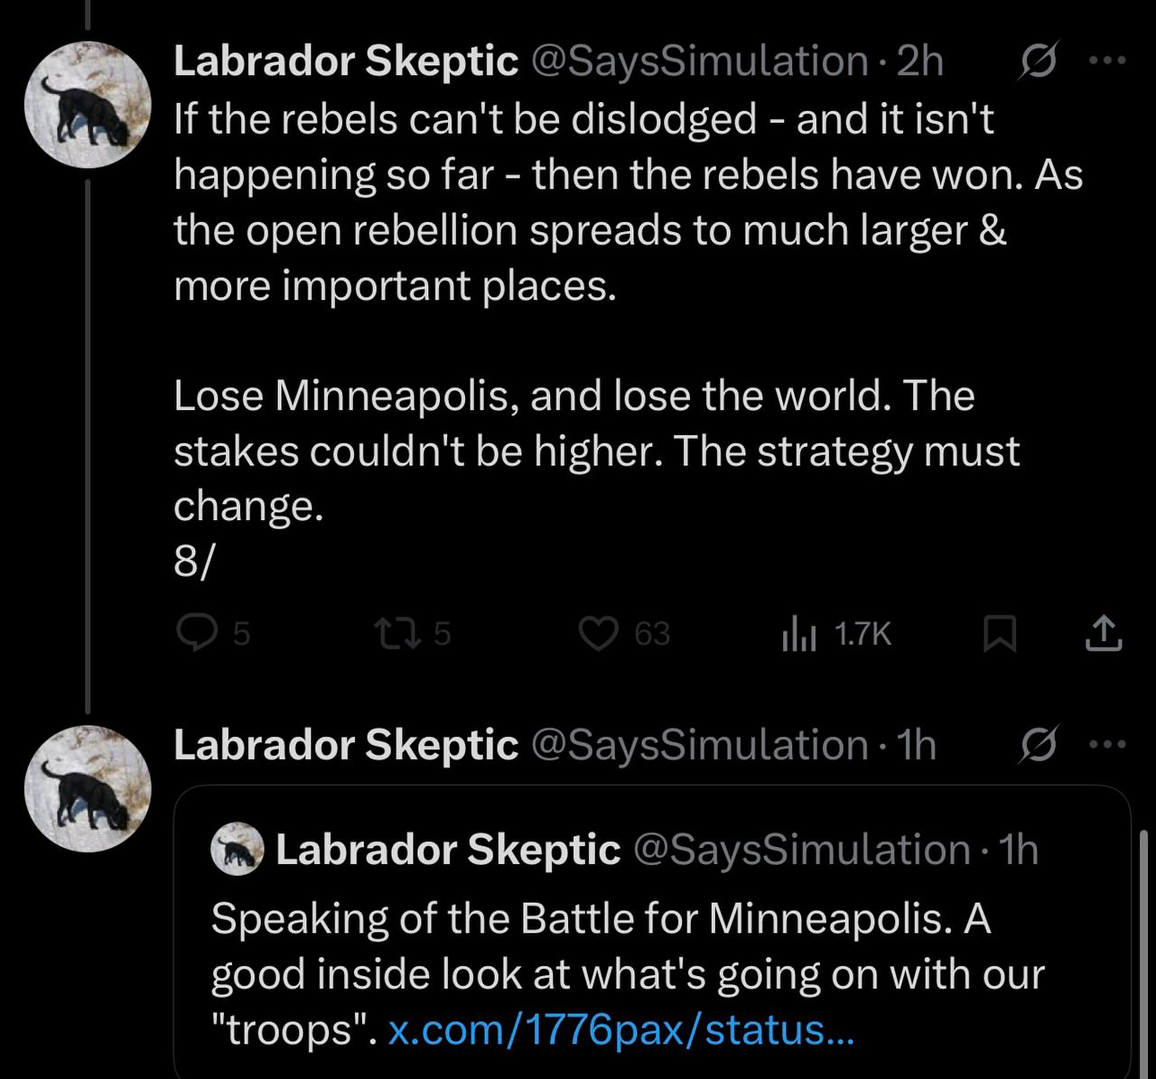Share the 8/ thread tweet
Screen dimensions: 1156x1079
tap(1103, 633)
